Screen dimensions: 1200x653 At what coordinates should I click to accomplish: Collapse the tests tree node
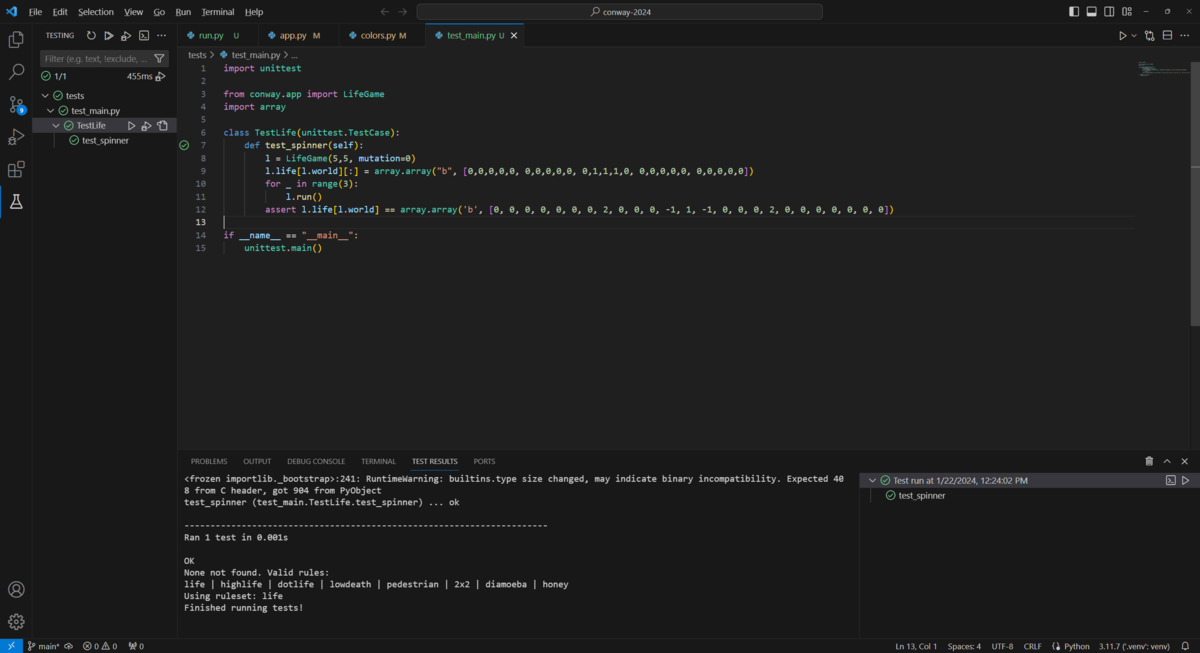tap(45, 95)
